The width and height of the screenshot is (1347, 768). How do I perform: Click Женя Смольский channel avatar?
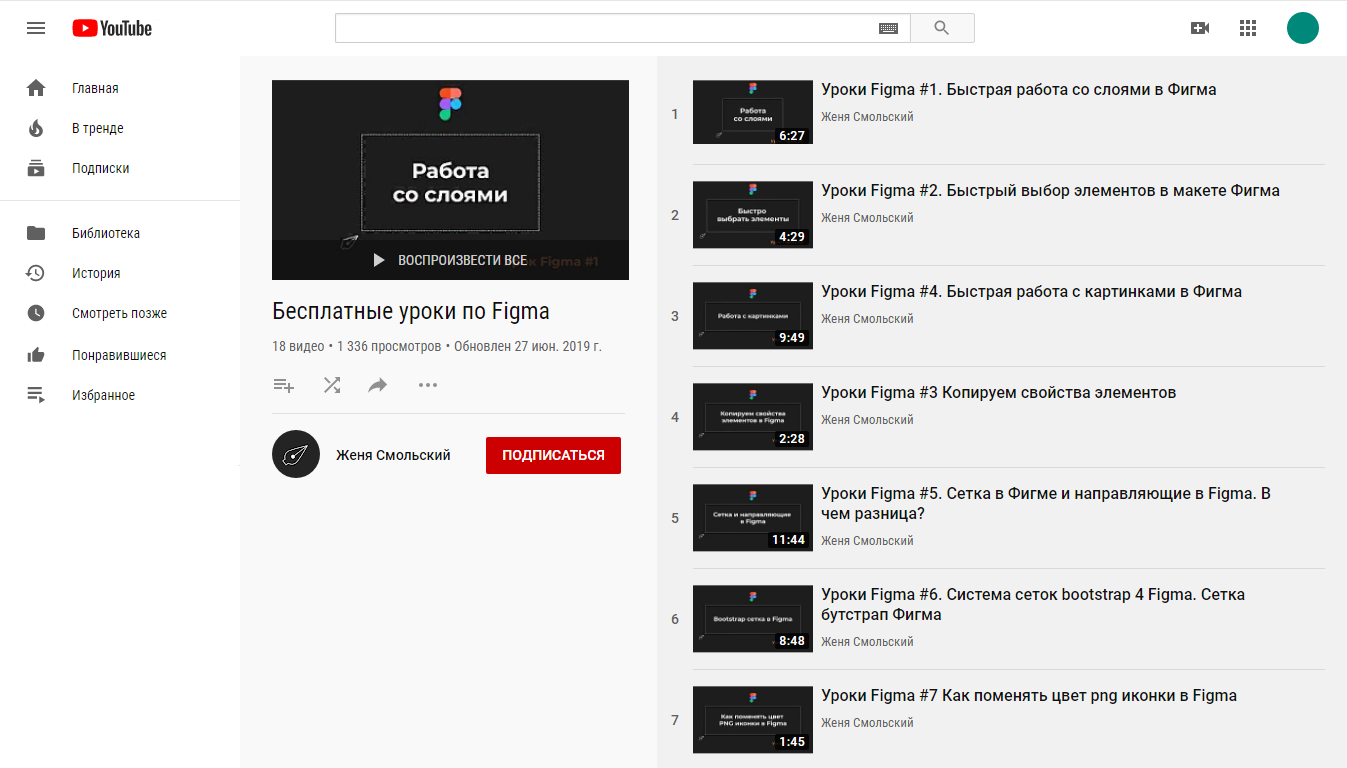click(296, 454)
